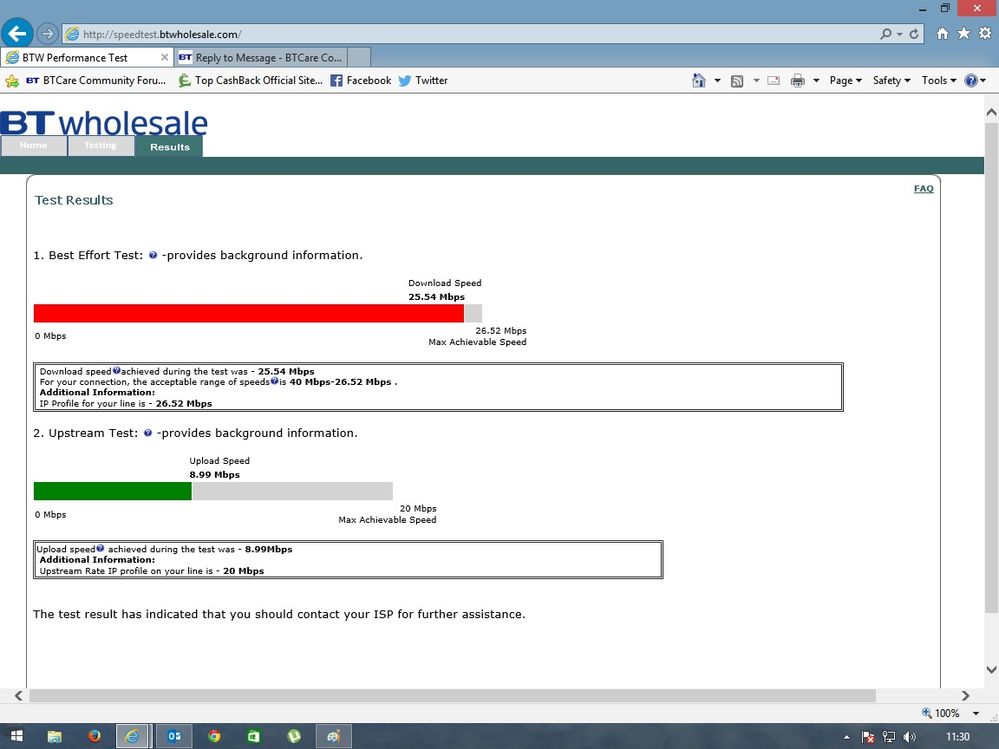Click the horizontal scrollbar left arrow

click(18, 696)
